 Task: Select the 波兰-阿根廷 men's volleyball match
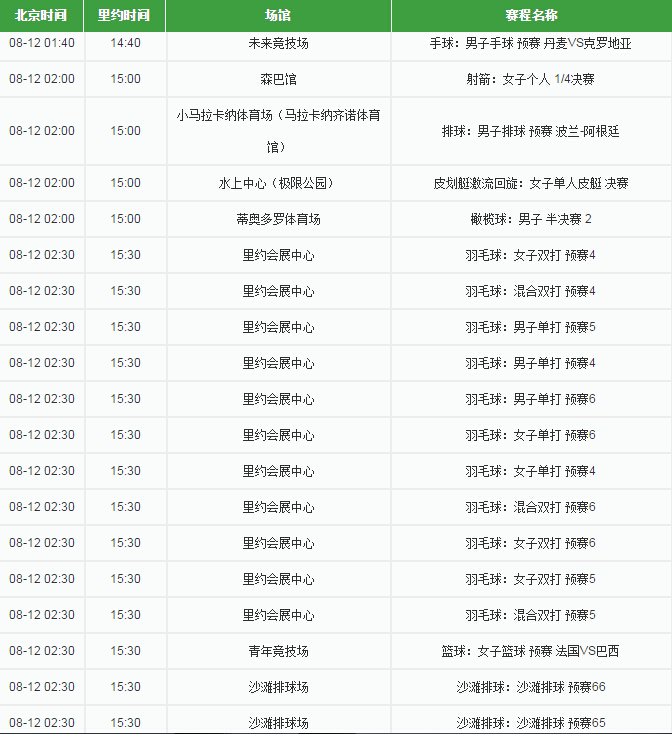(x=531, y=131)
